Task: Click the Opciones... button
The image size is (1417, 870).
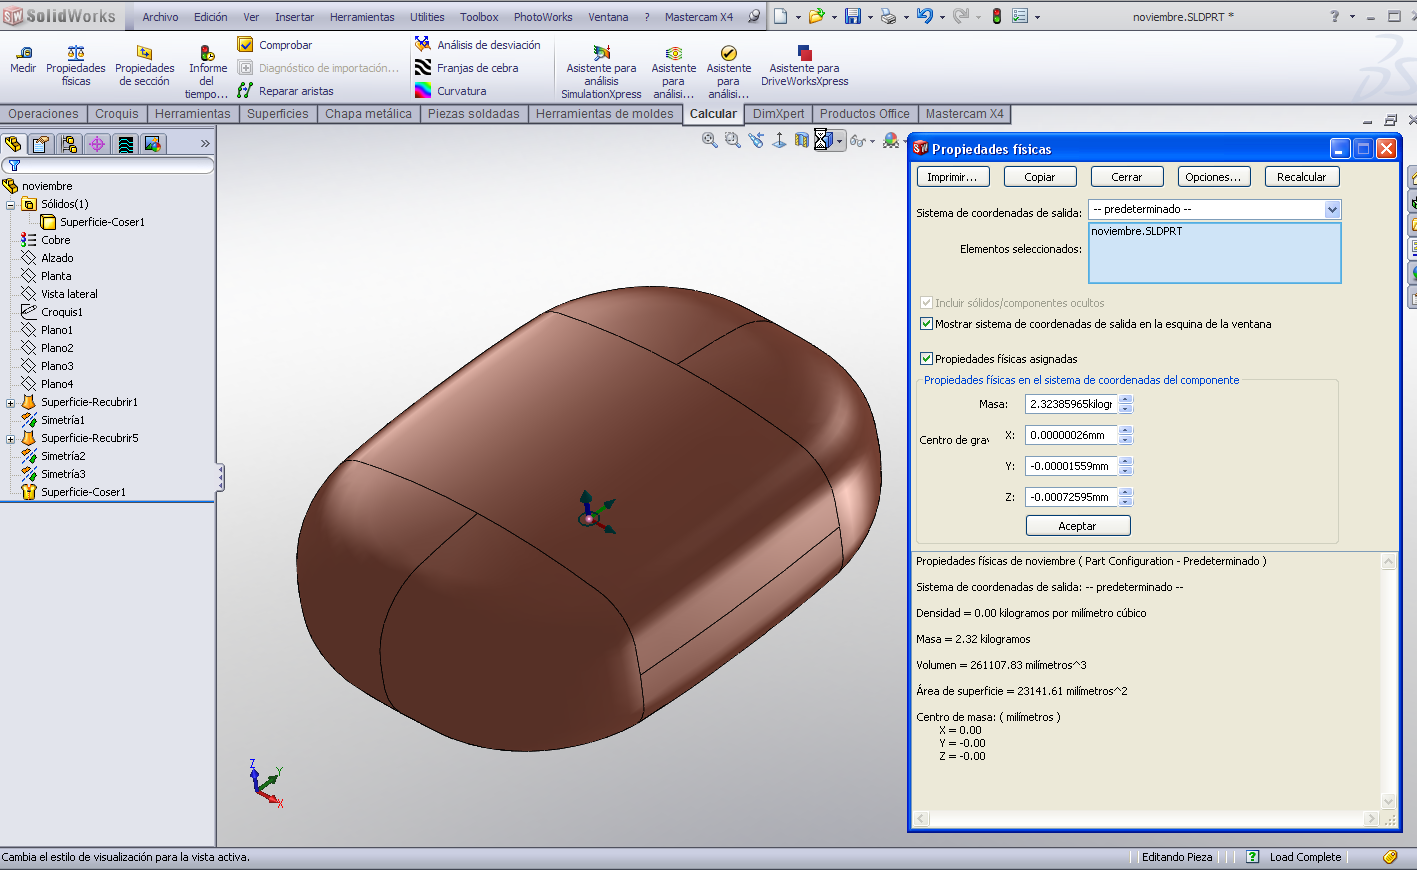Action: point(1214,177)
